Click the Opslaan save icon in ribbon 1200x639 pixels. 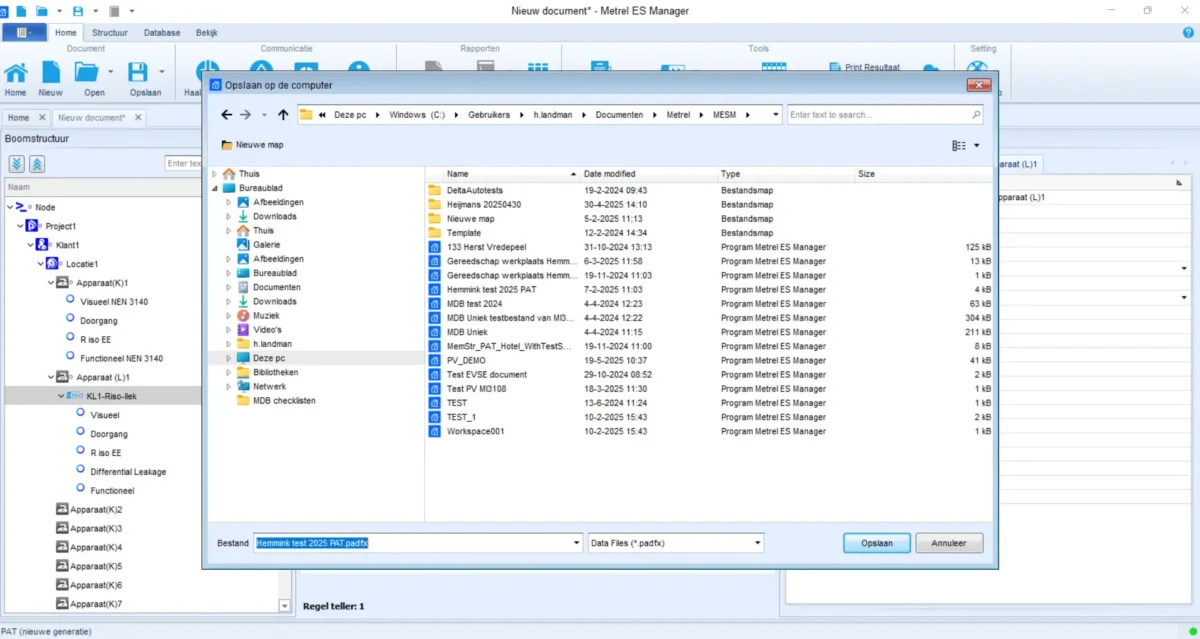click(x=138, y=73)
